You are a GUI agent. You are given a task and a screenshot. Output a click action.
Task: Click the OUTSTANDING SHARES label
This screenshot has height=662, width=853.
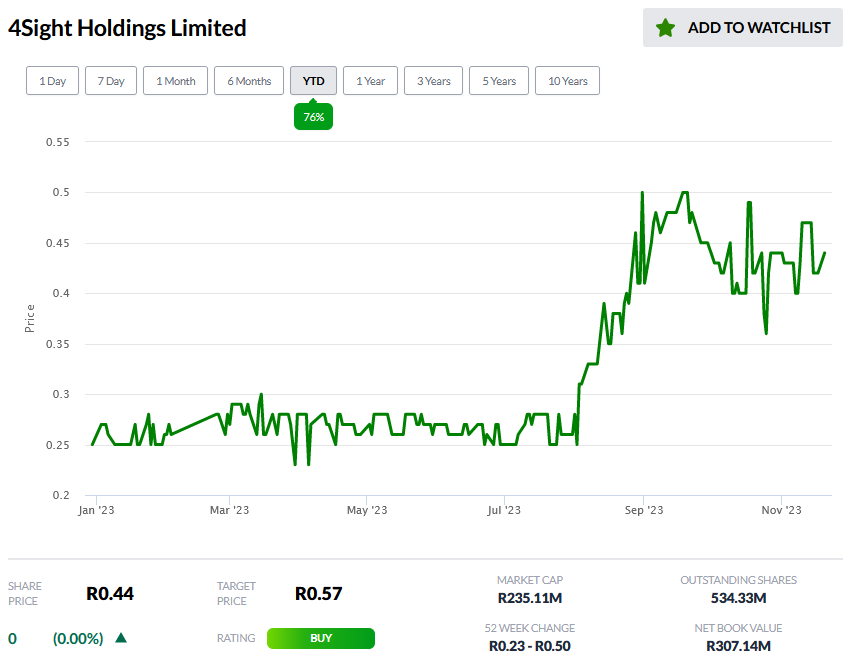[738, 580]
